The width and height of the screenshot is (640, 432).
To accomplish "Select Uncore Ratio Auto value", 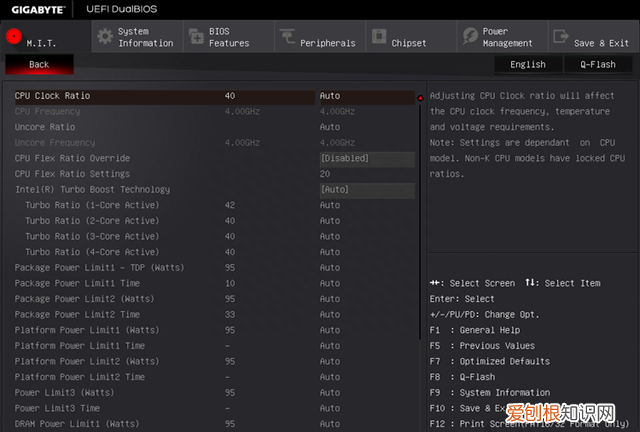I will 330,128.
